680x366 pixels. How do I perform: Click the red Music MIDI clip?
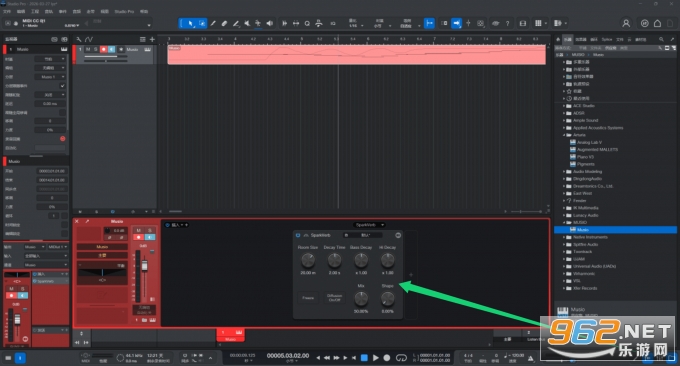pyautogui.click(x=356, y=55)
